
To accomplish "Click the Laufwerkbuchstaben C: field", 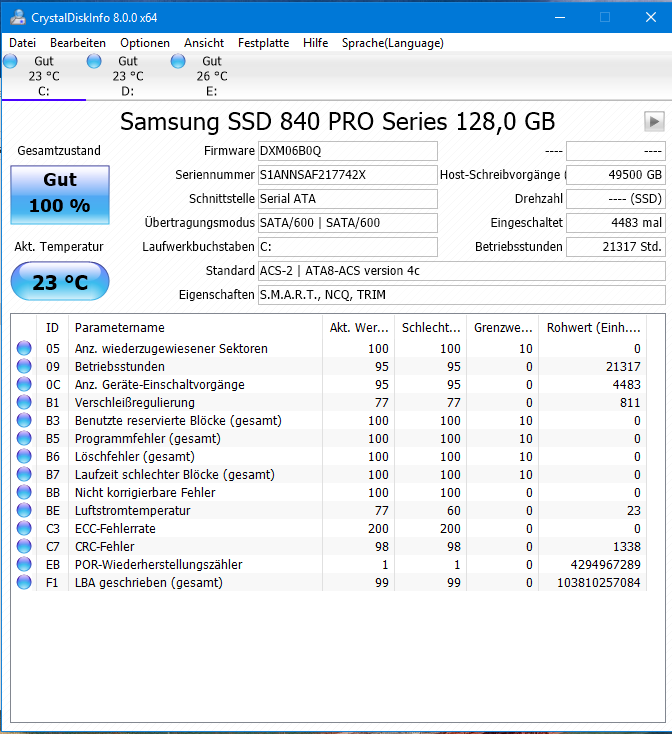I will click(x=348, y=247).
